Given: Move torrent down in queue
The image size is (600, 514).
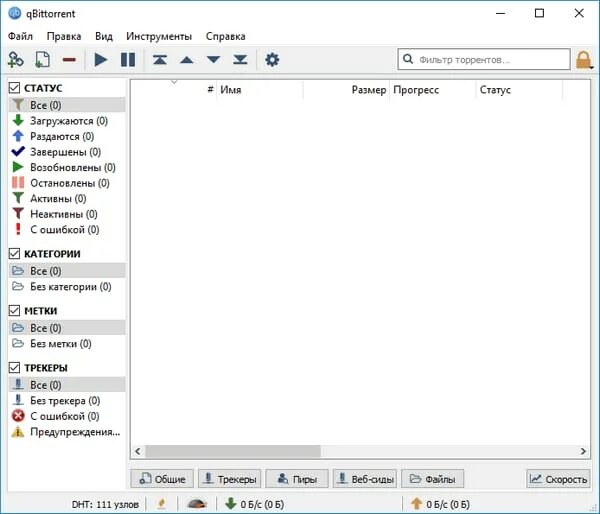Looking at the screenshot, I should 214,60.
